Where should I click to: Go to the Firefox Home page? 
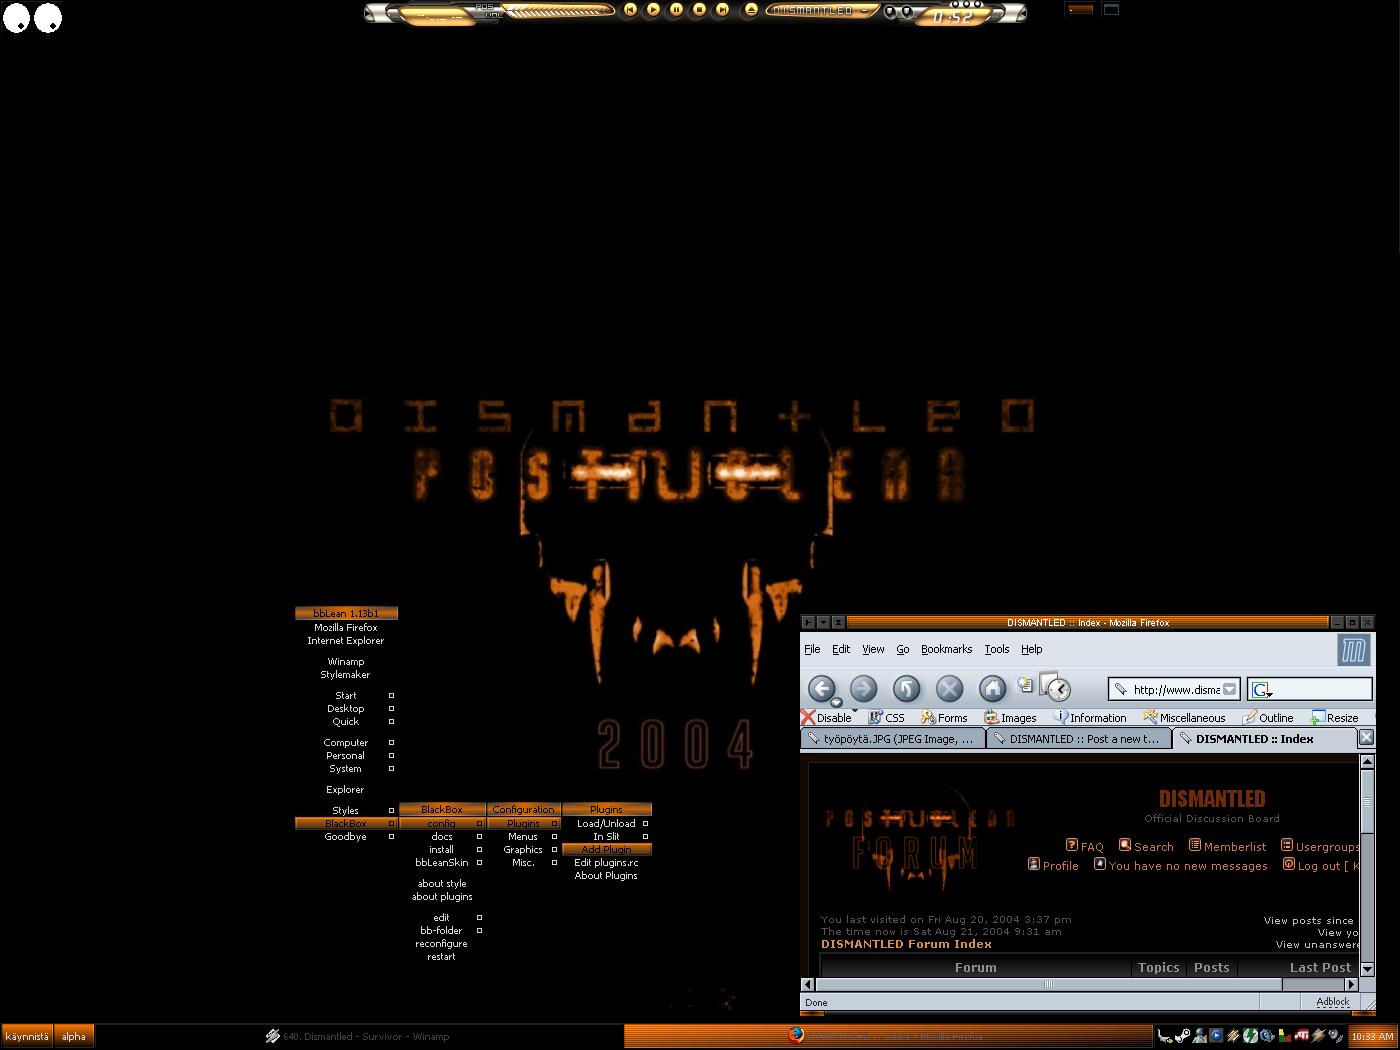point(992,688)
